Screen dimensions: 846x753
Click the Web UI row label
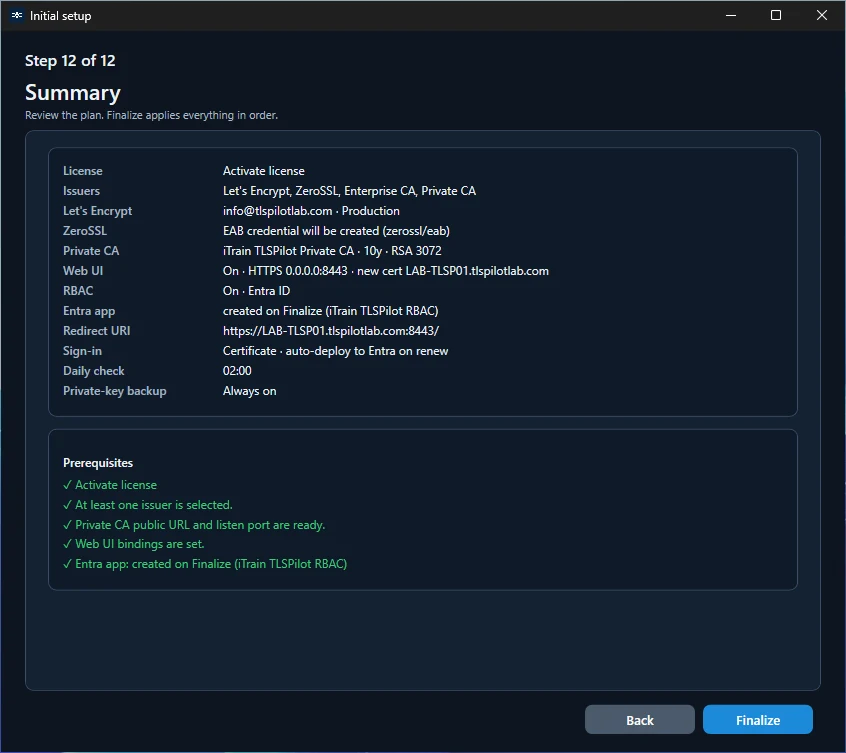pos(83,271)
